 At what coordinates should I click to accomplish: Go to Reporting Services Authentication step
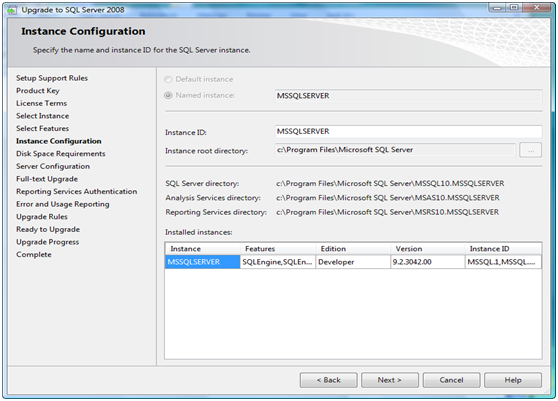tap(77, 191)
